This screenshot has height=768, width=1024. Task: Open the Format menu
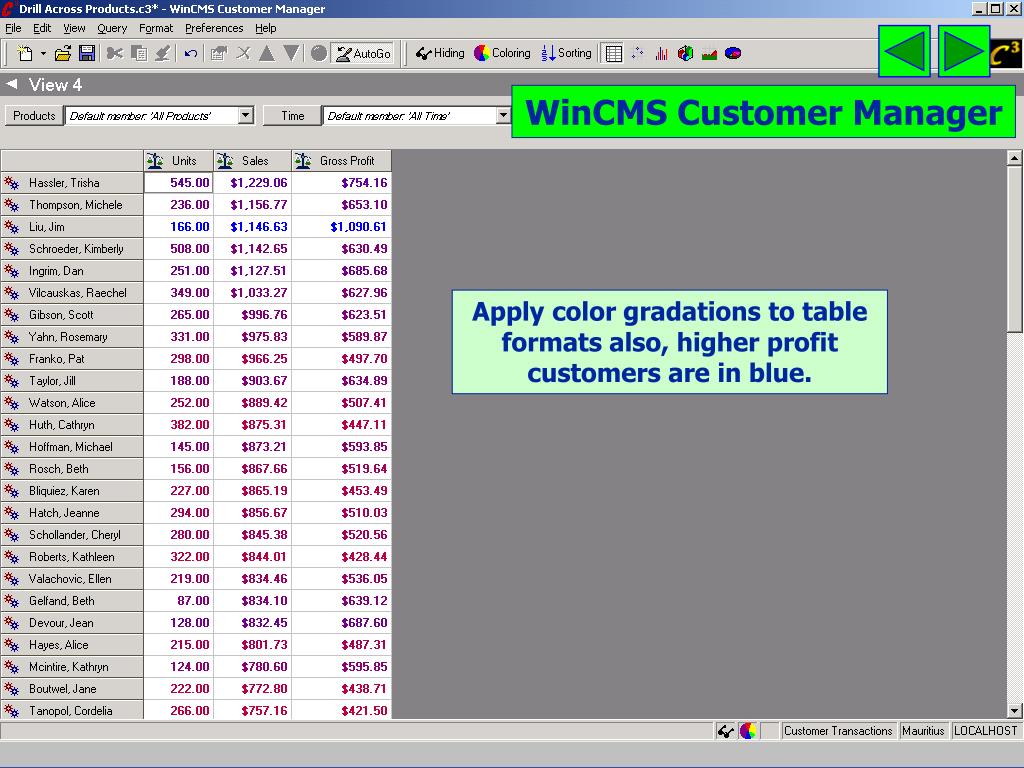click(156, 28)
